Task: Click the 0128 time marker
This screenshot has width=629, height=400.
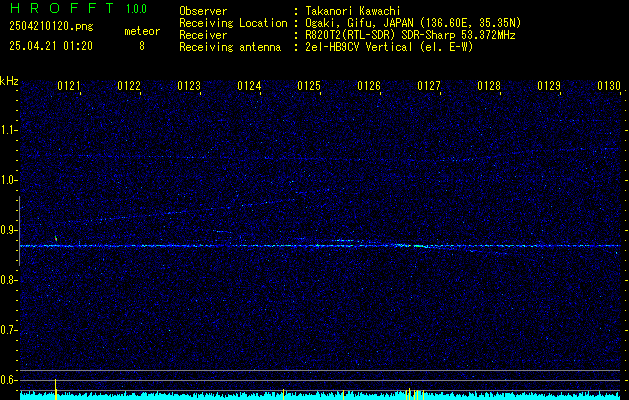Action: pos(489,86)
